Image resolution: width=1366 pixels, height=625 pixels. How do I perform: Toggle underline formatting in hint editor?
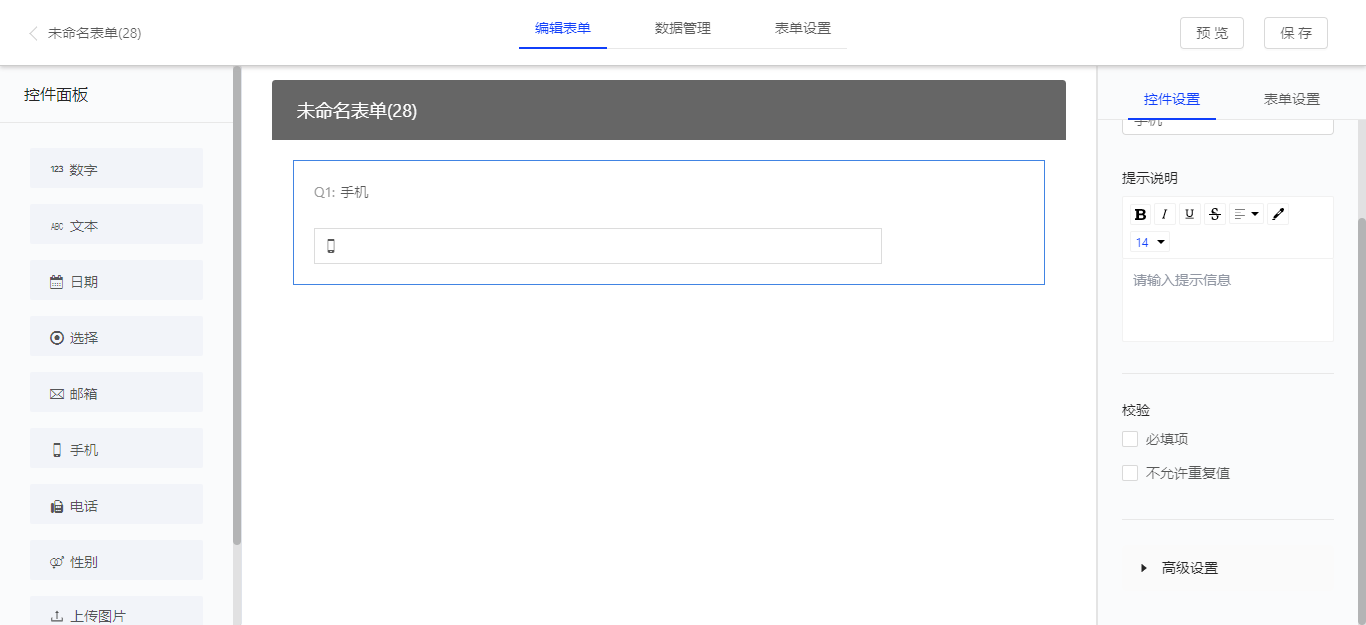[x=1189, y=214]
